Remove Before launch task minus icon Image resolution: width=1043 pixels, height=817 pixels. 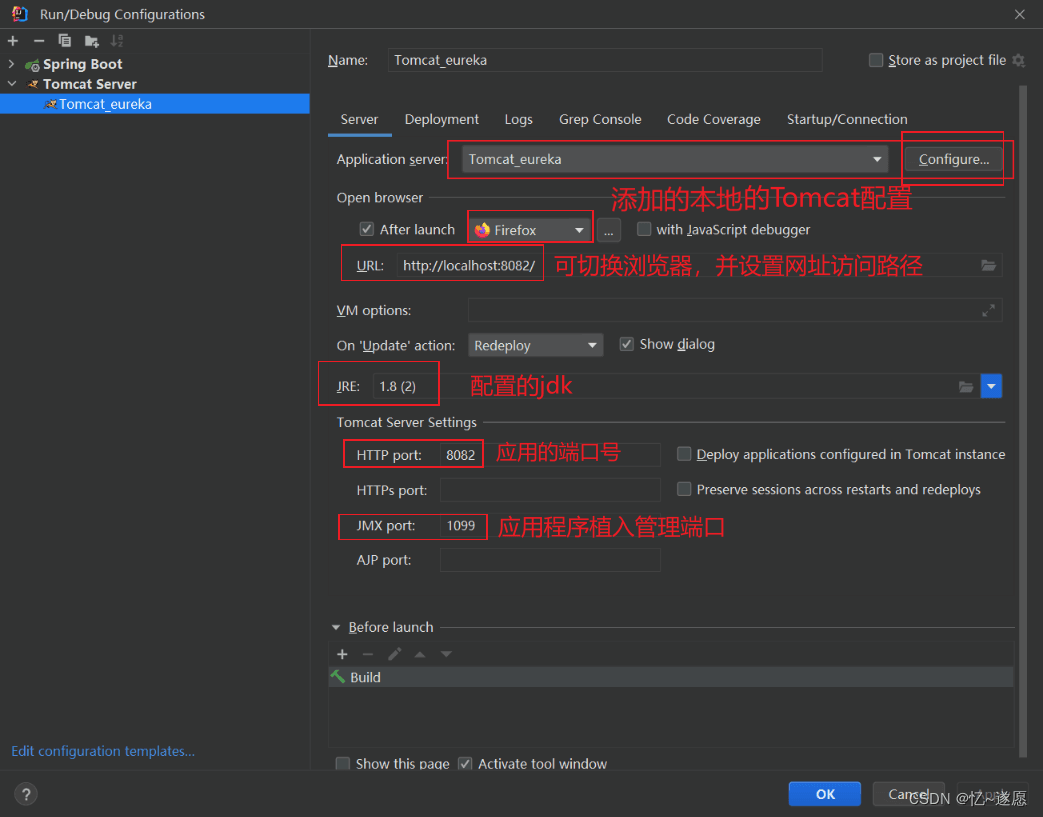pyautogui.click(x=368, y=654)
